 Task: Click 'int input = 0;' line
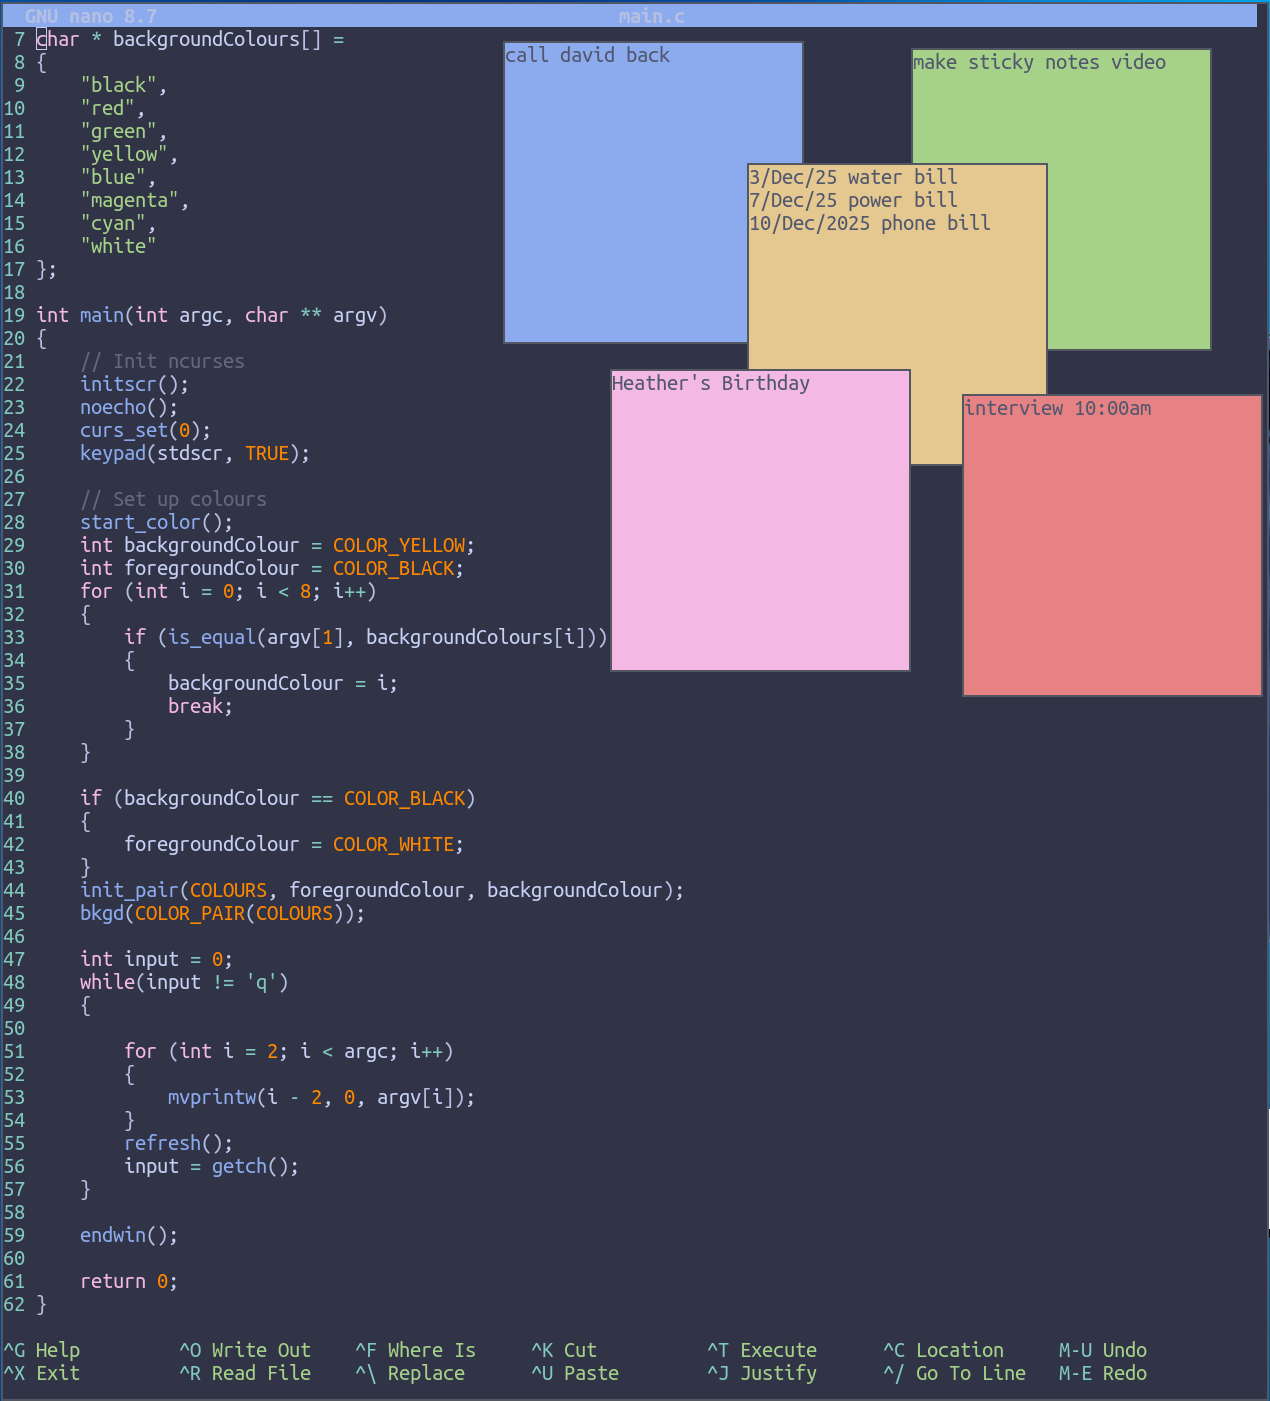(x=157, y=959)
